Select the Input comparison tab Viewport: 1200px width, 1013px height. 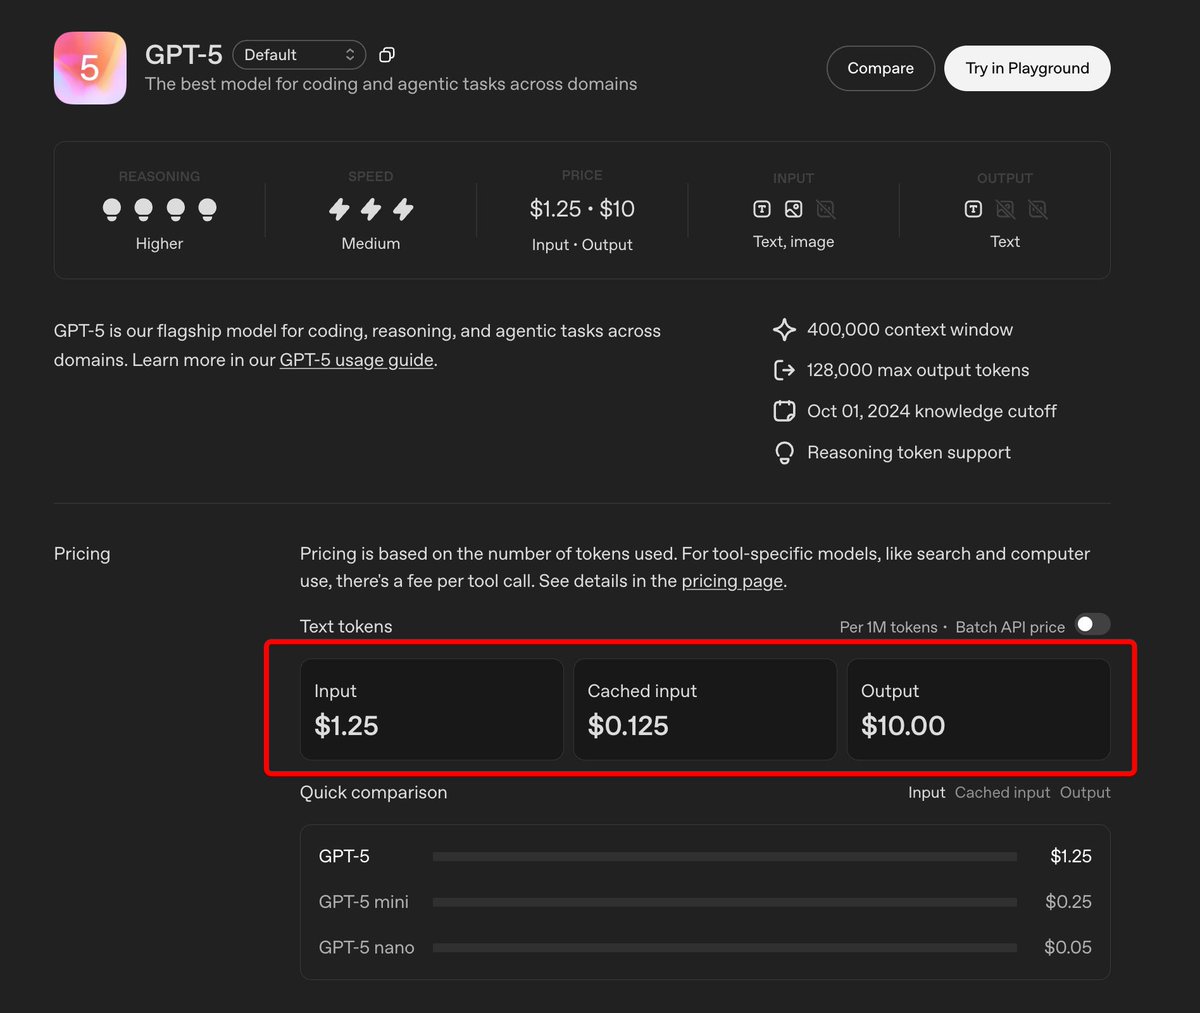tap(927, 792)
